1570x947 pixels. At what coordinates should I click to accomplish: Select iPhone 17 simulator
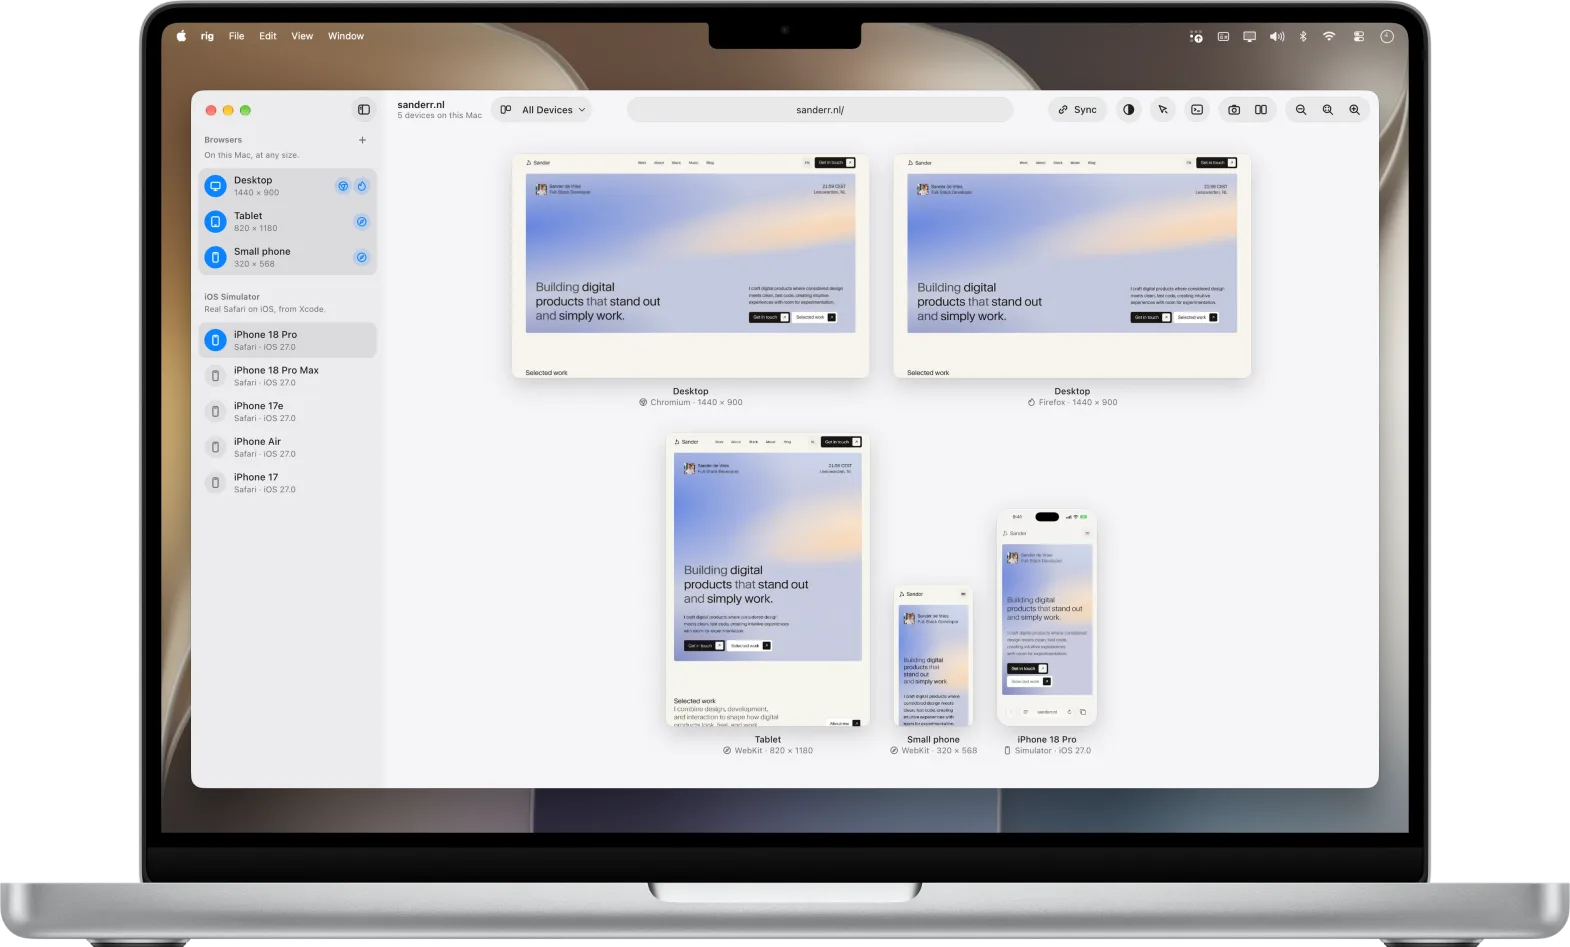288,483
